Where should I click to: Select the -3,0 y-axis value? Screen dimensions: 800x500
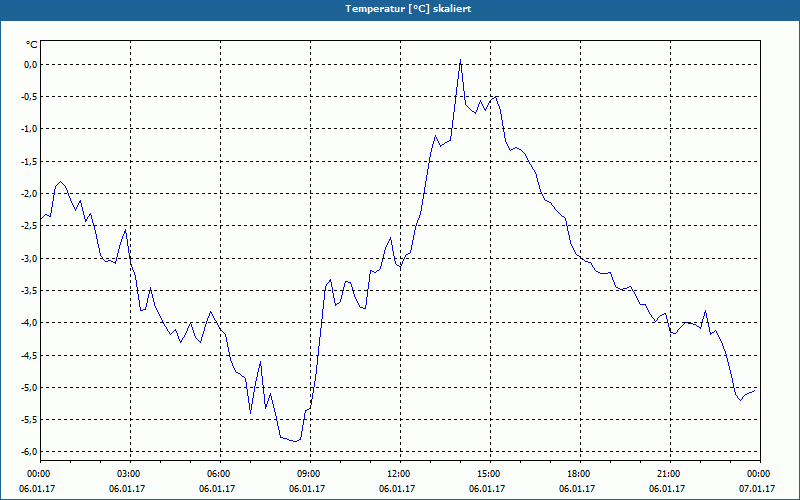(x=29, y=258)
